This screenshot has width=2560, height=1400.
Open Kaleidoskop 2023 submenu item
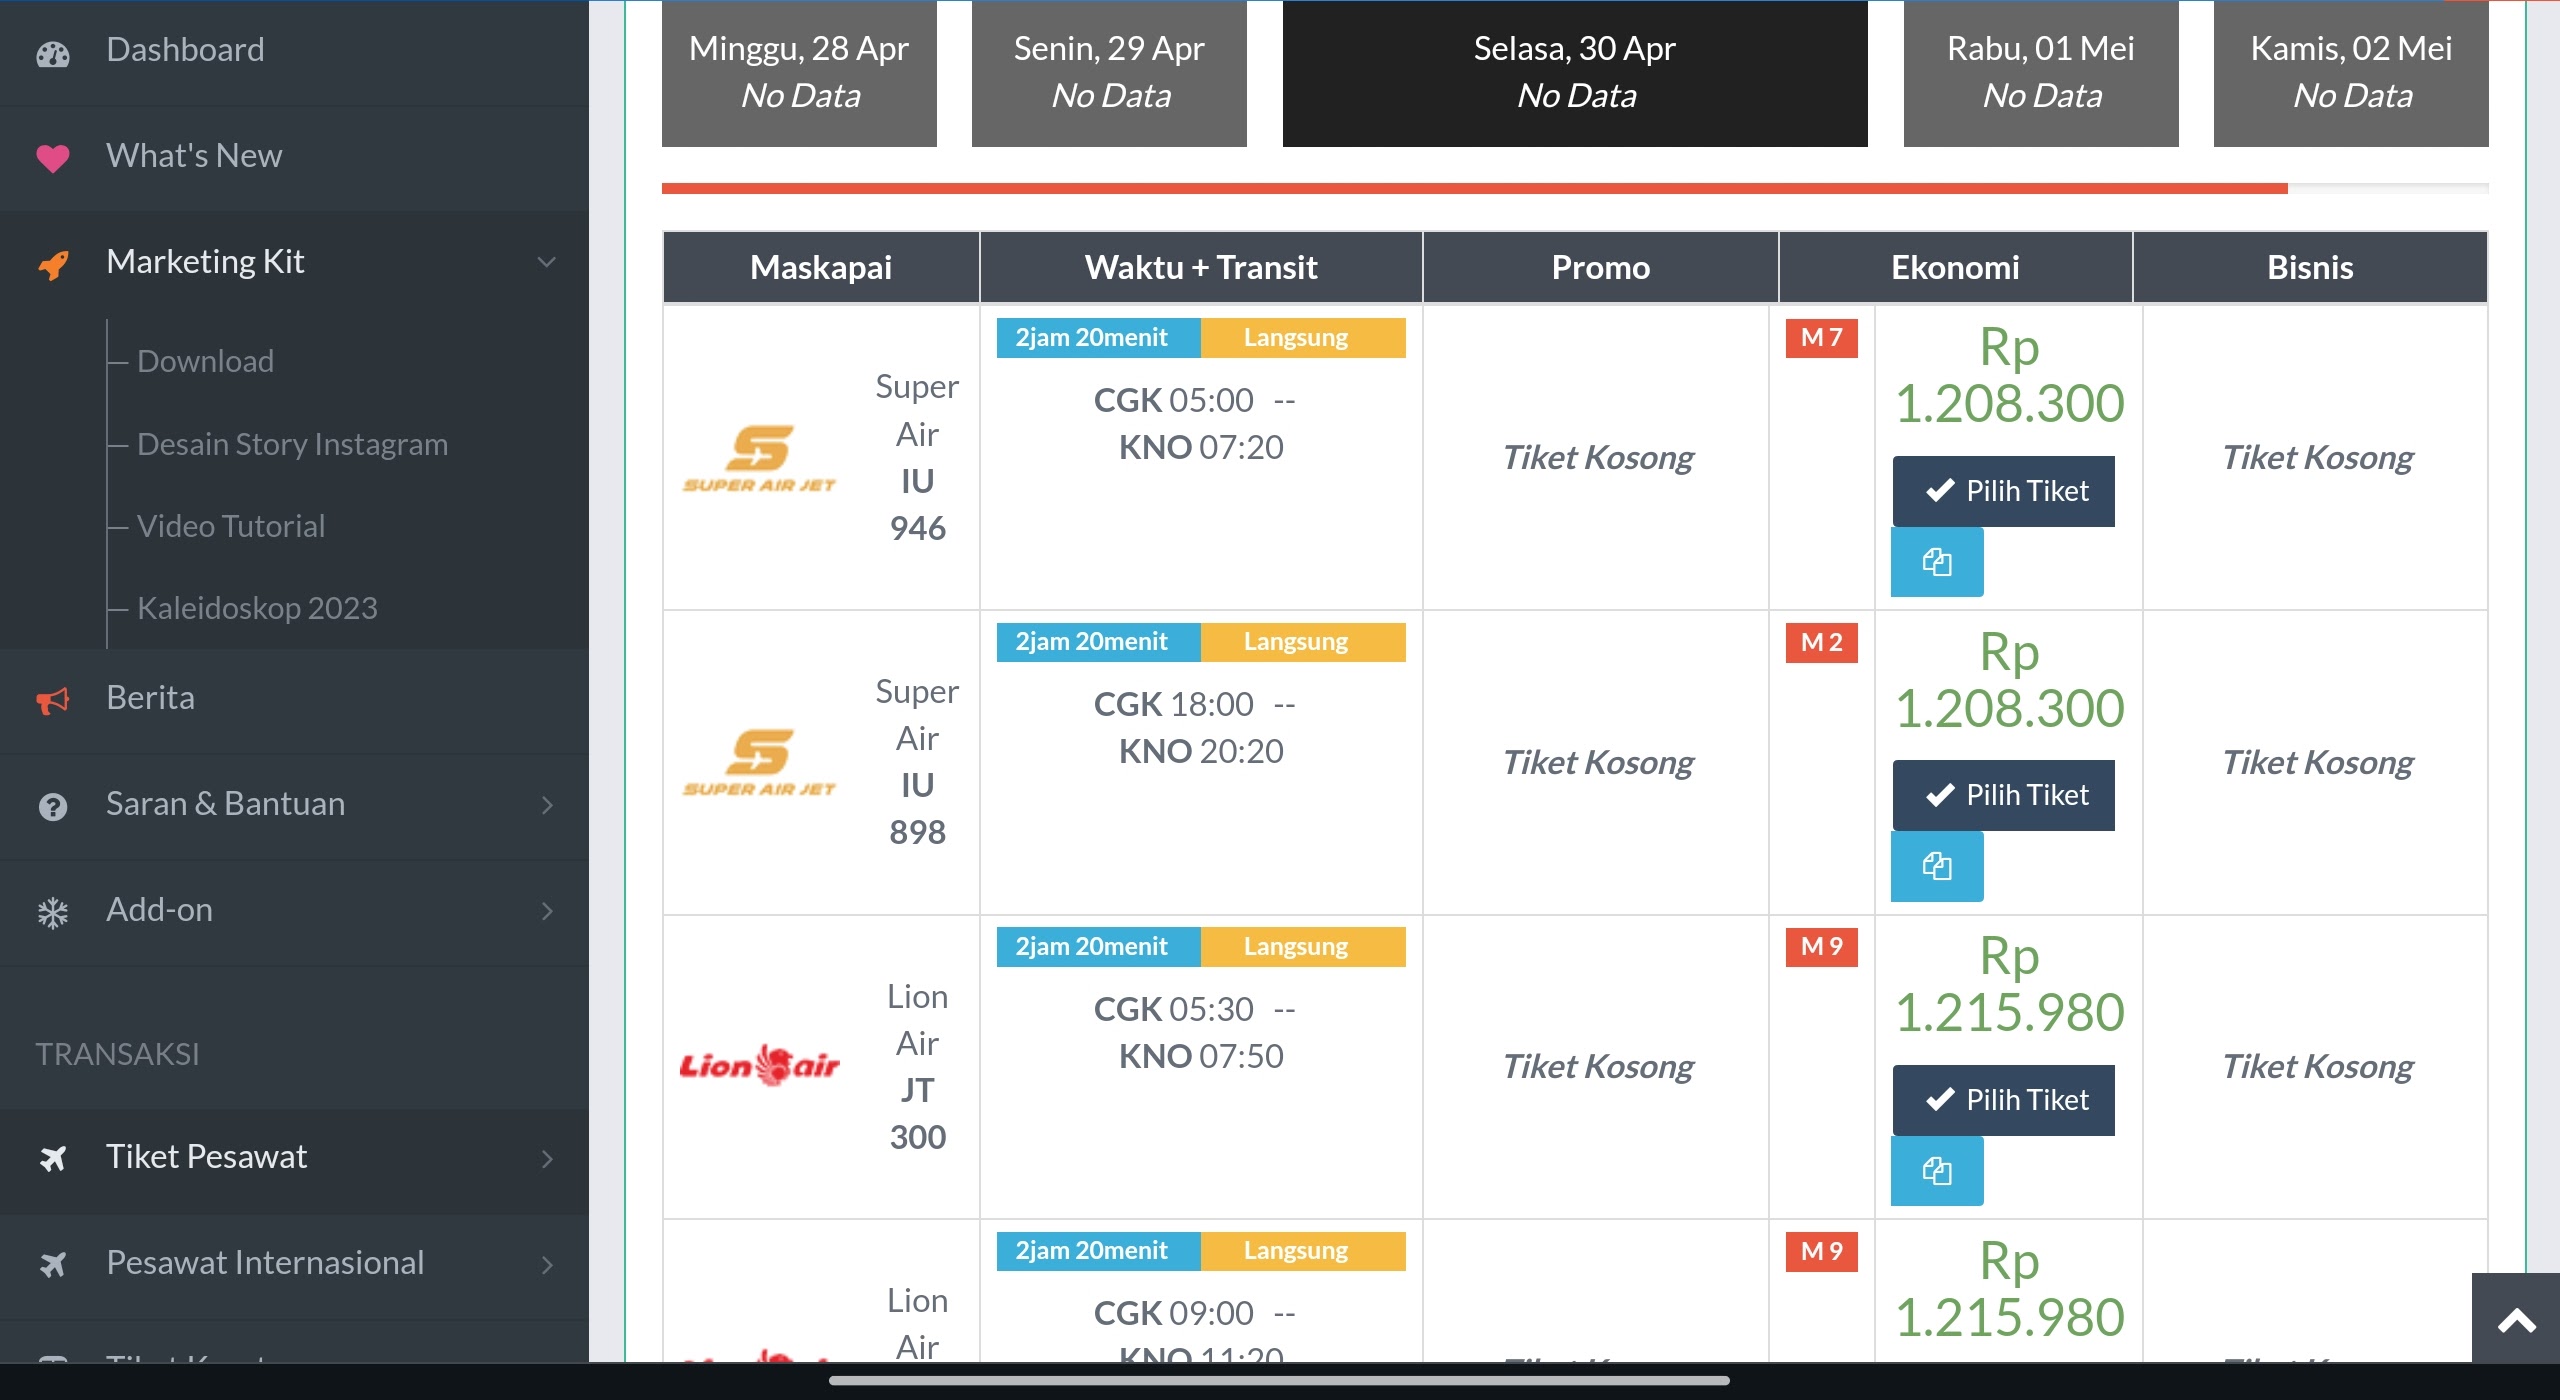257,608
